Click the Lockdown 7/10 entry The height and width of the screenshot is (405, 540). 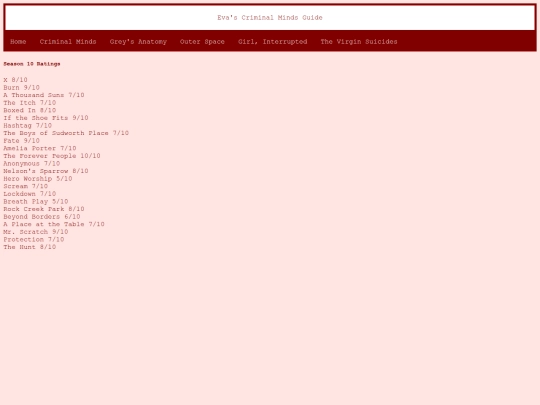[x=30, y=194]
